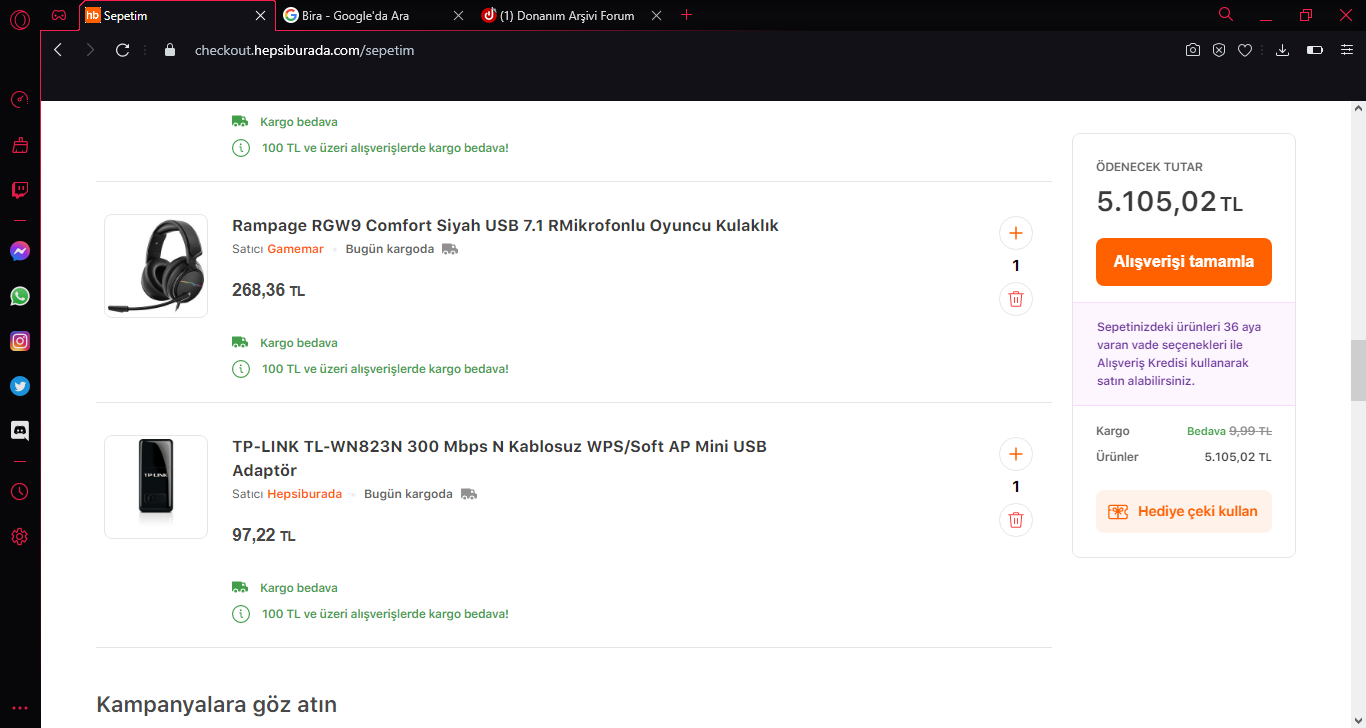Increase TP-LINK adapter quantity
Viewport: 1366px width, 728px height.
1016,454
